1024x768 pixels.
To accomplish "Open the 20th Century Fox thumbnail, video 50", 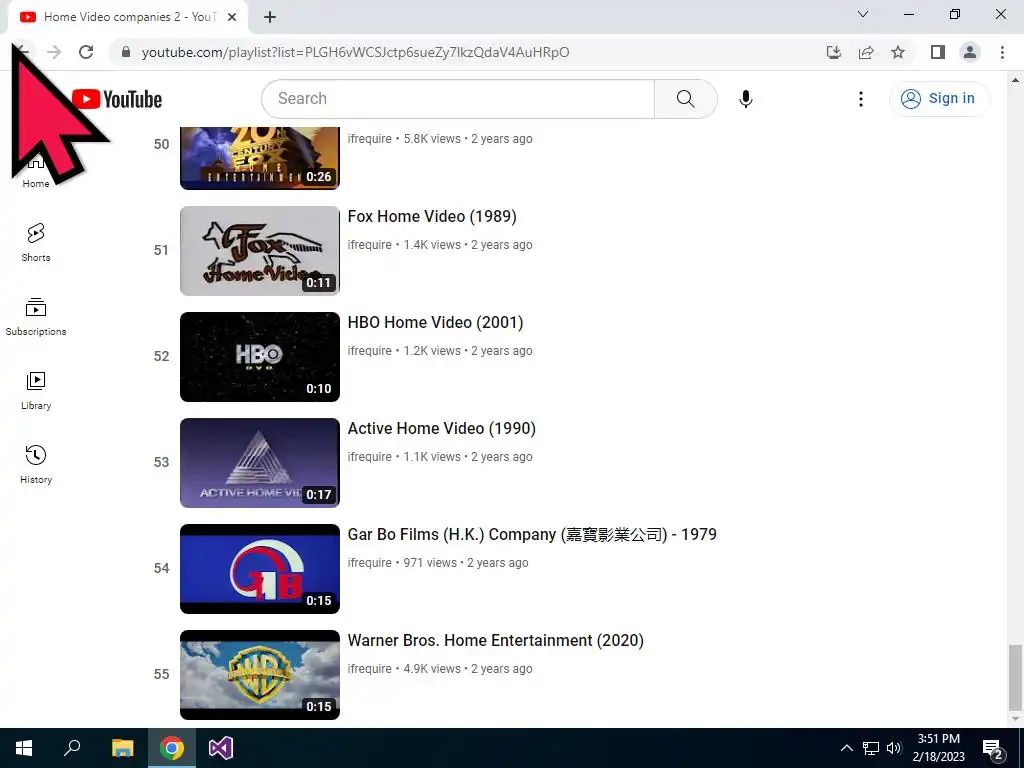I will pos(260,158).
